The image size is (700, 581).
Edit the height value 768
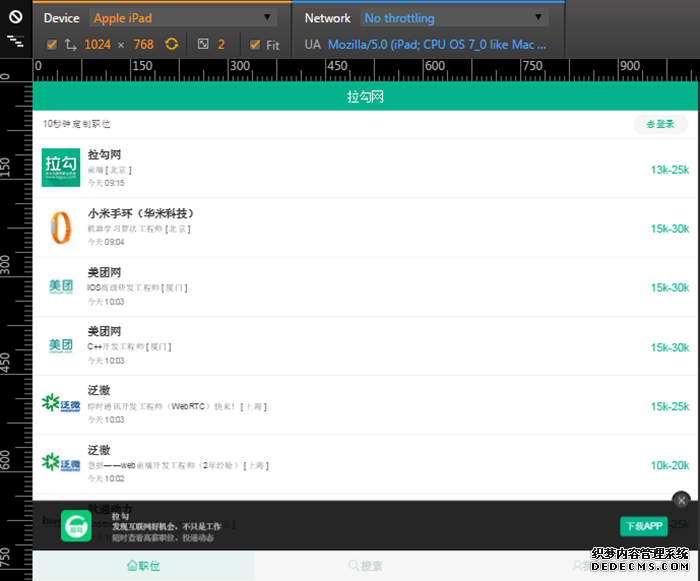point(143,44)
